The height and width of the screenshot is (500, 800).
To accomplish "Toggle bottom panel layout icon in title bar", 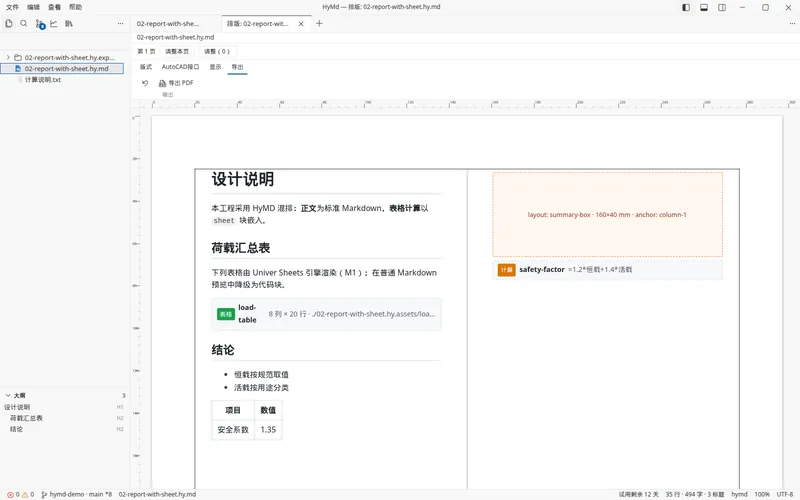I will click(704, 7).
